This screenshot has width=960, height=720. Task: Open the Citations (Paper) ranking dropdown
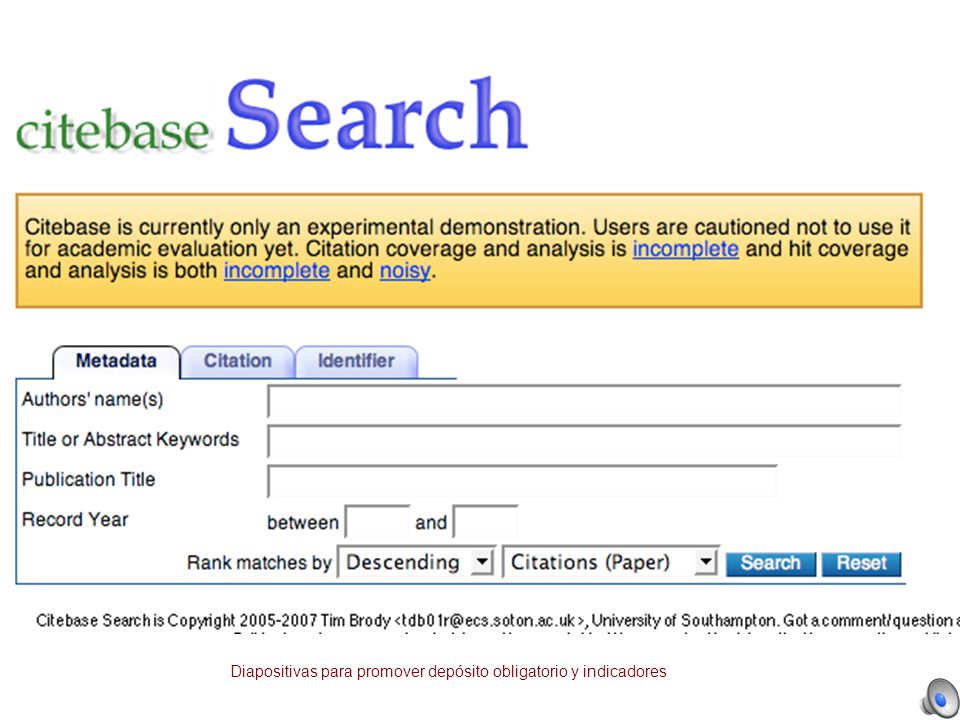(610, 562)
